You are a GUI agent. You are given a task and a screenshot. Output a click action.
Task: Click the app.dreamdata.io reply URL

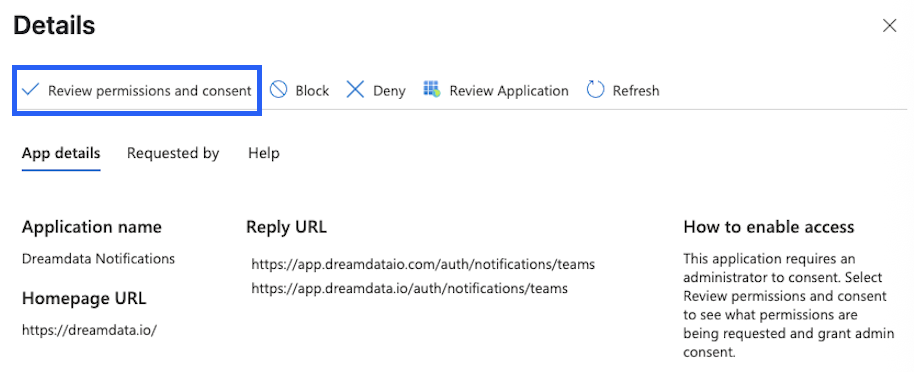(410, 287)
